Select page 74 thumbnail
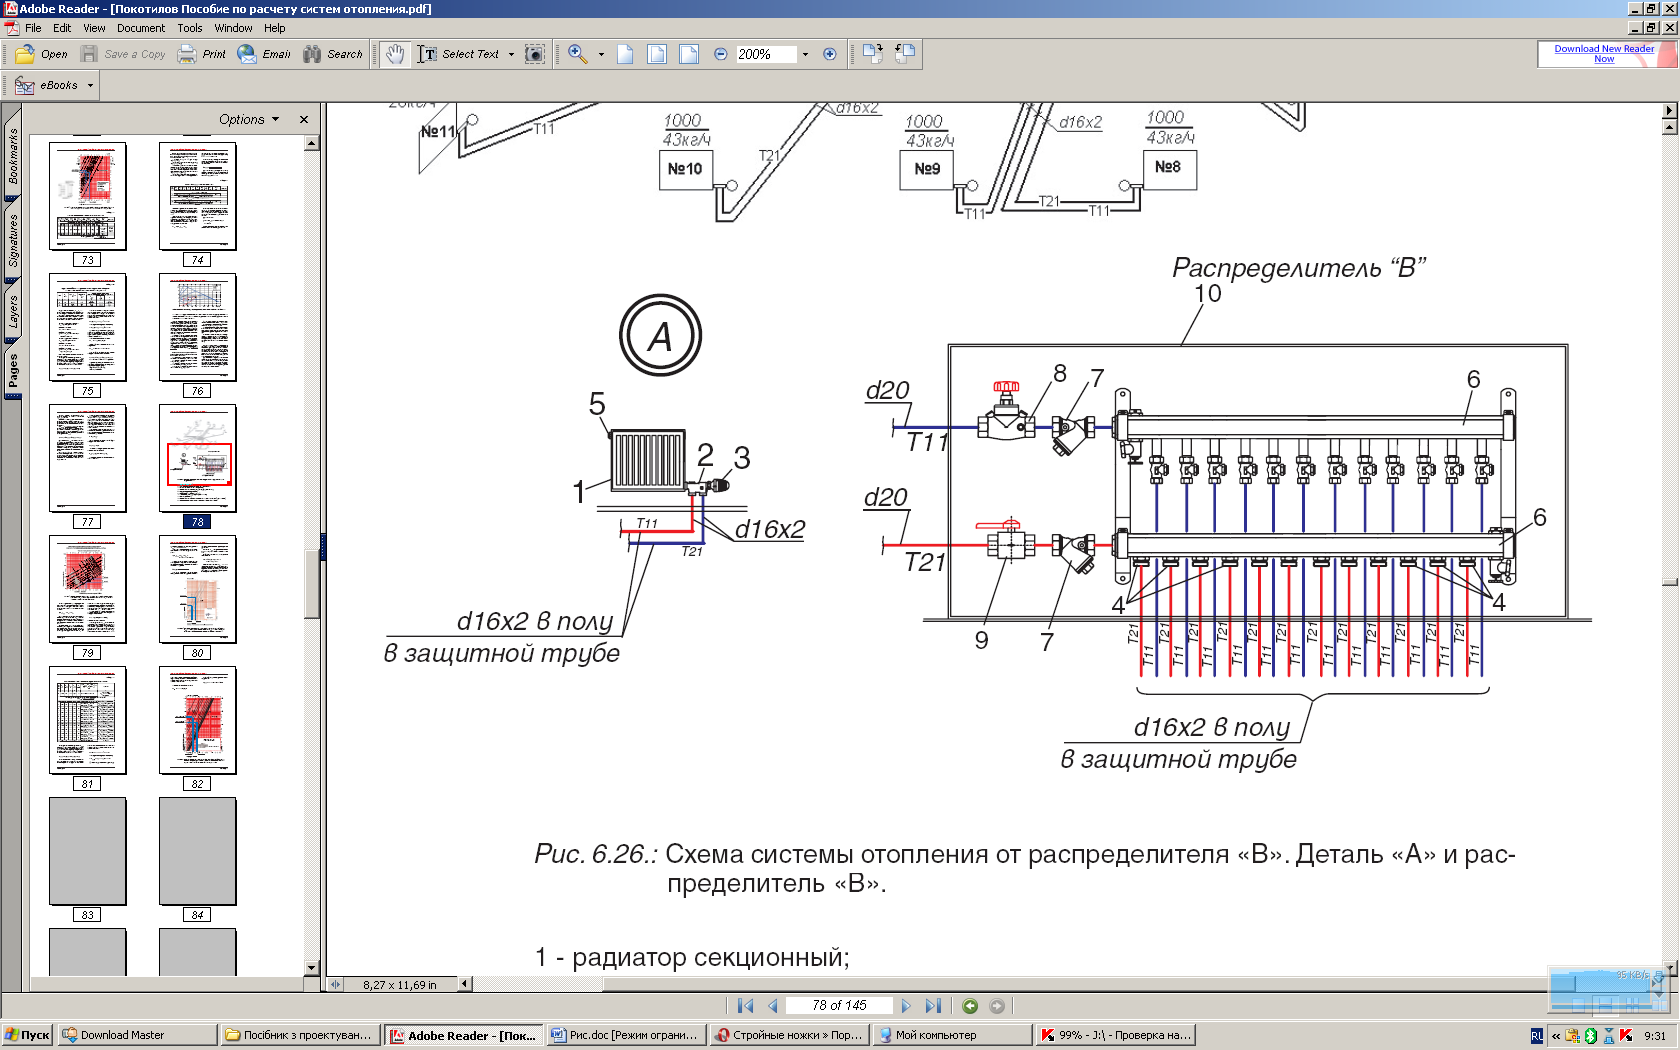 pos(198,196)
